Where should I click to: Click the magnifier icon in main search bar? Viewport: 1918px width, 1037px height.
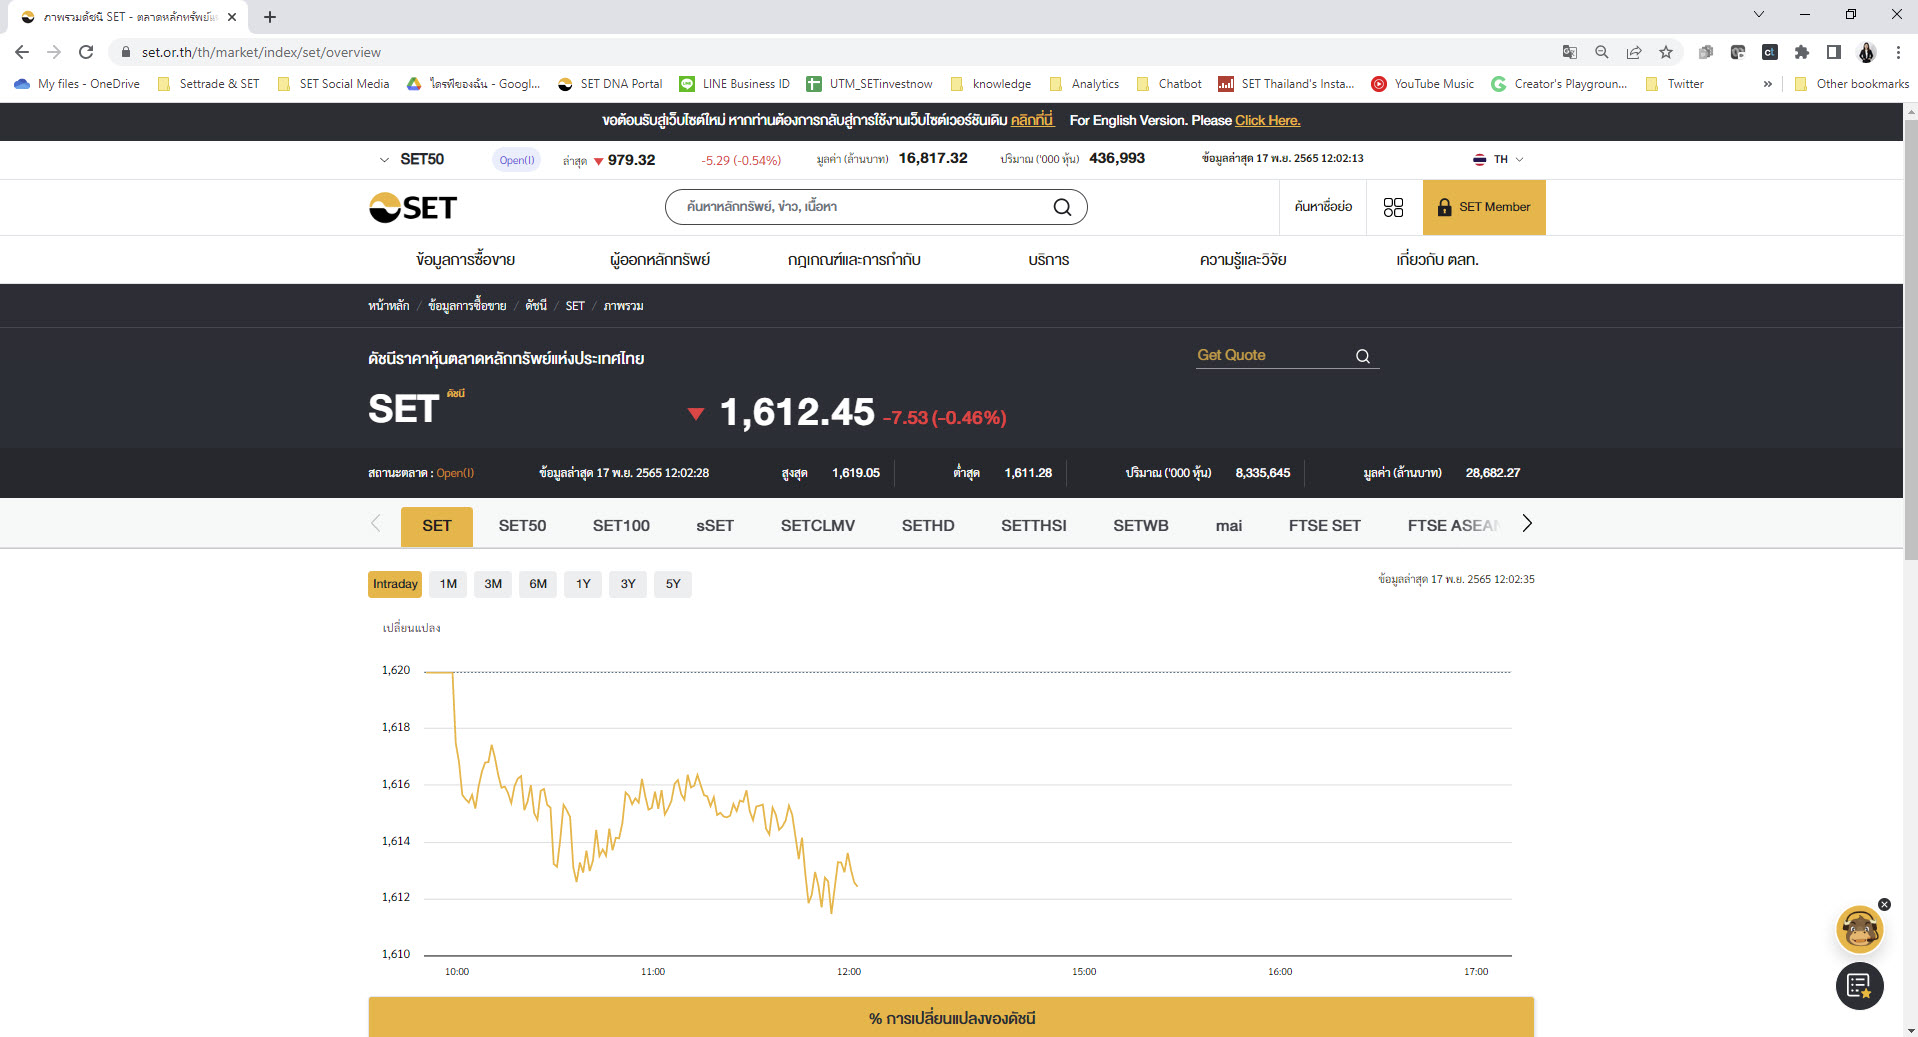(1062, 207)
